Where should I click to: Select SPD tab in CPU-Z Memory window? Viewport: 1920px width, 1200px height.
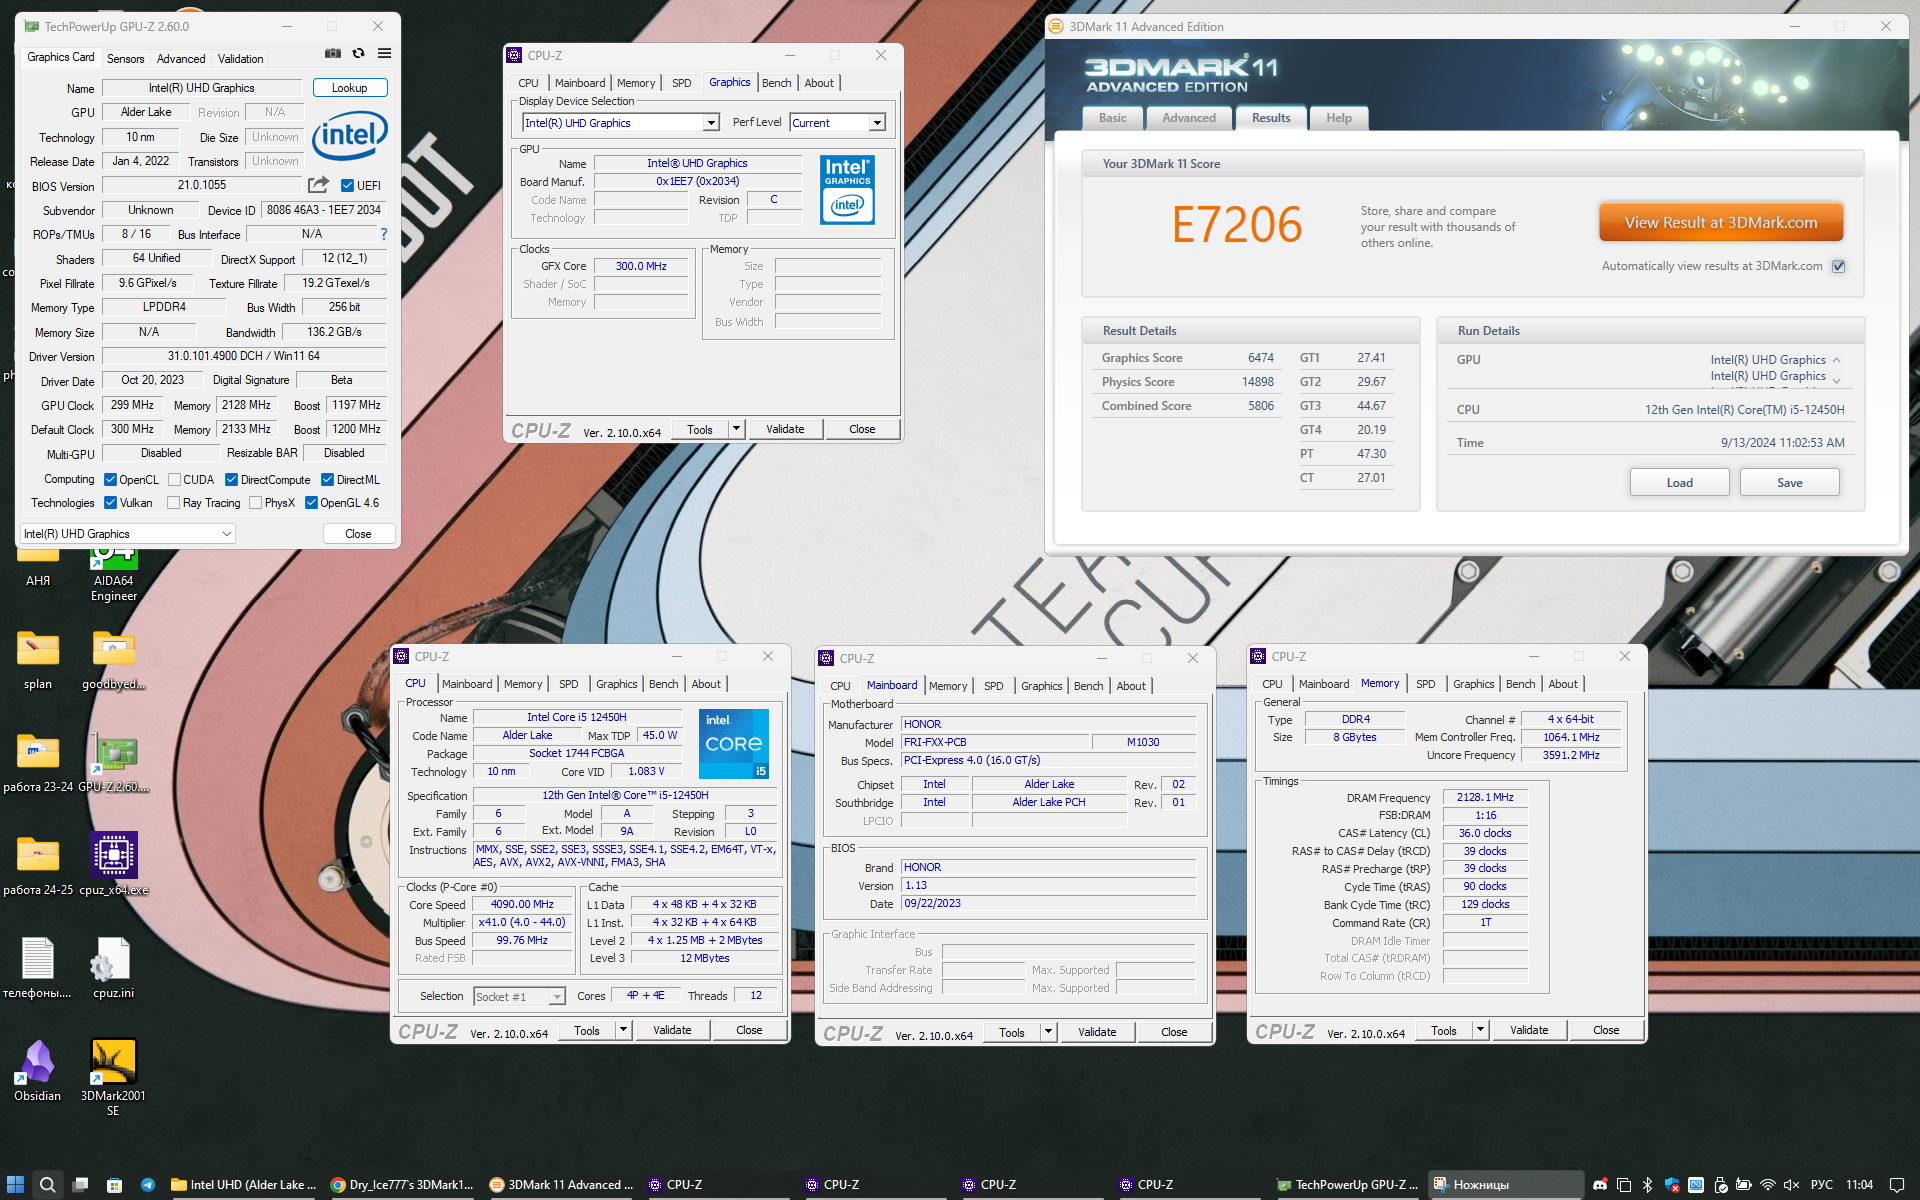pyautogui.click(x=1426, y=684)
